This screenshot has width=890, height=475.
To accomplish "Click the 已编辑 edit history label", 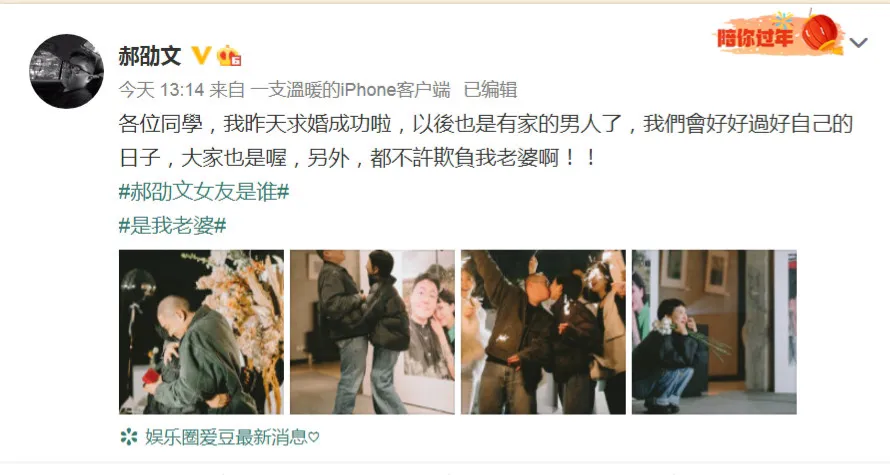I will click(490, 90).
